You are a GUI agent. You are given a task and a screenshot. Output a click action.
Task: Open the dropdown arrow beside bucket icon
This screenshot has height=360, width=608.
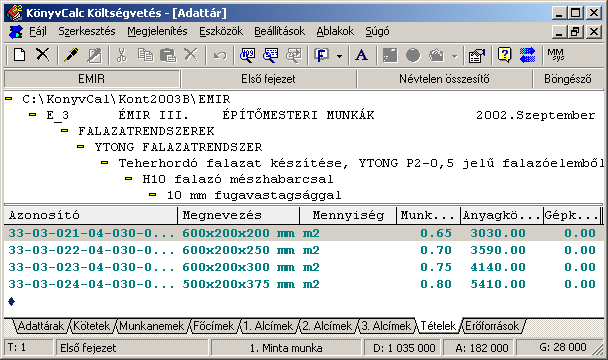pyautogui.click(x=454, y=56)
